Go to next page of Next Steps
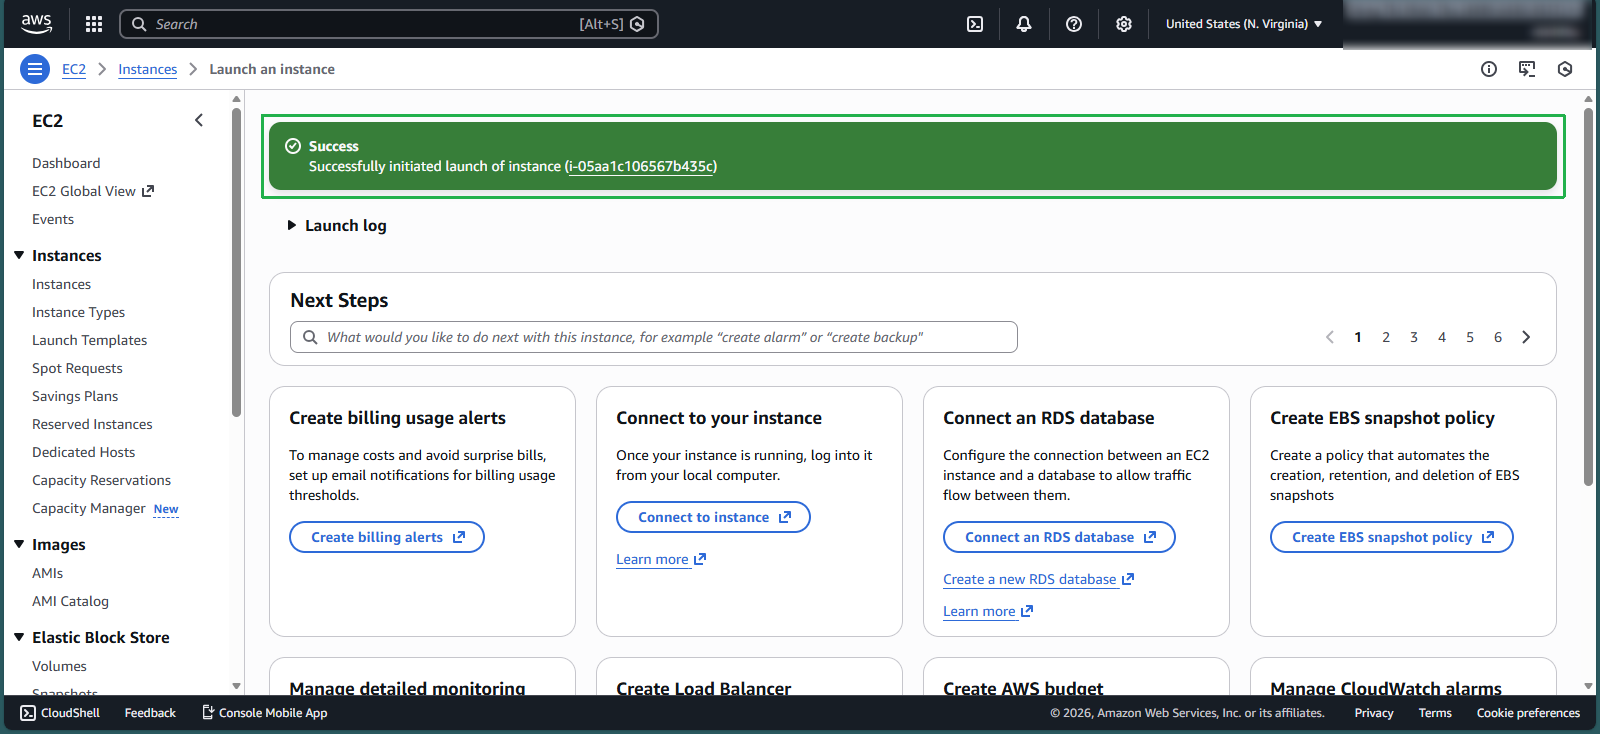1600x734 pixels. click(1526, 337)
